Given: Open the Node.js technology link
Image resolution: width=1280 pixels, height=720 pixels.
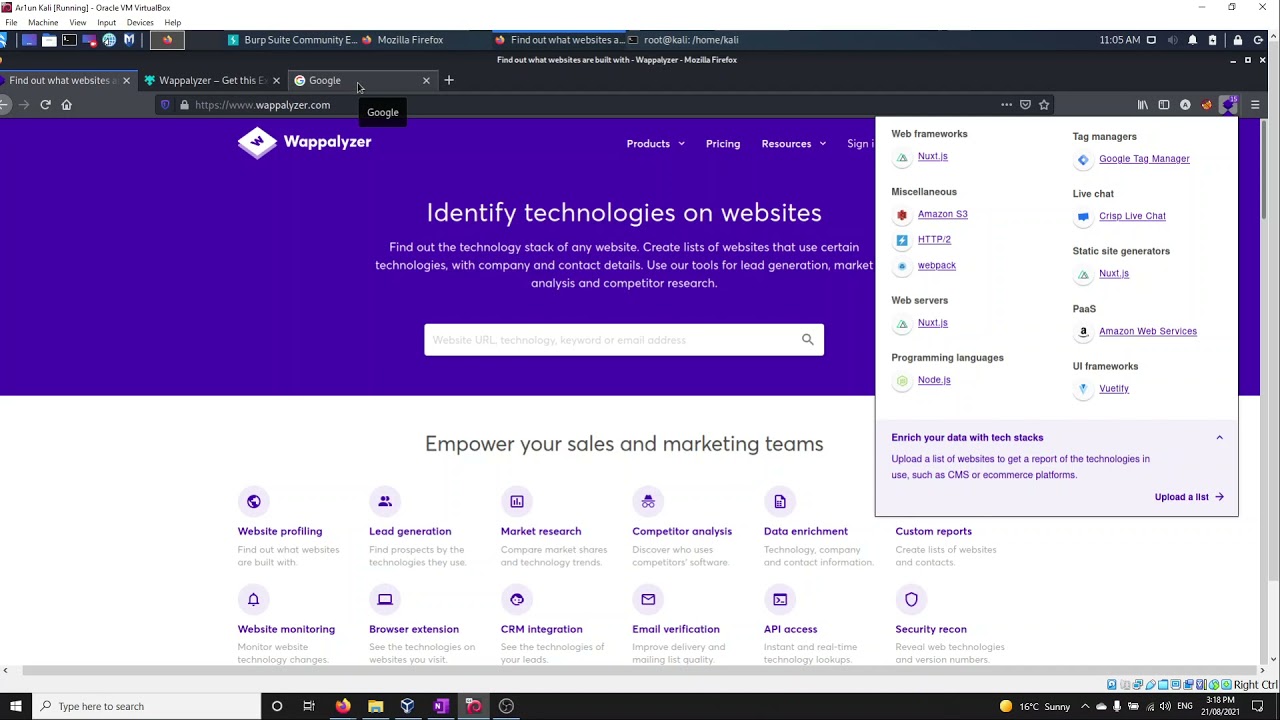Looking at the screenshot, I should (934, 380).
